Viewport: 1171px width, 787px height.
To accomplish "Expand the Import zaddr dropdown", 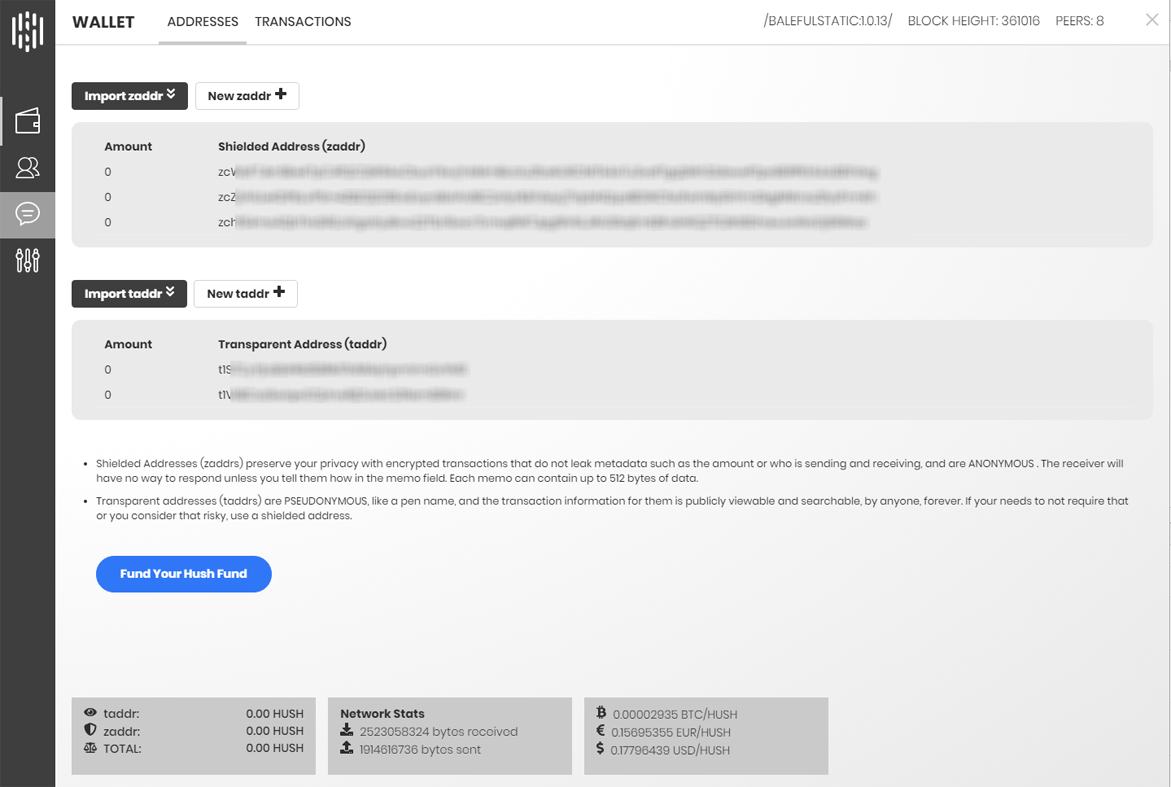I will tap(130, 96).
